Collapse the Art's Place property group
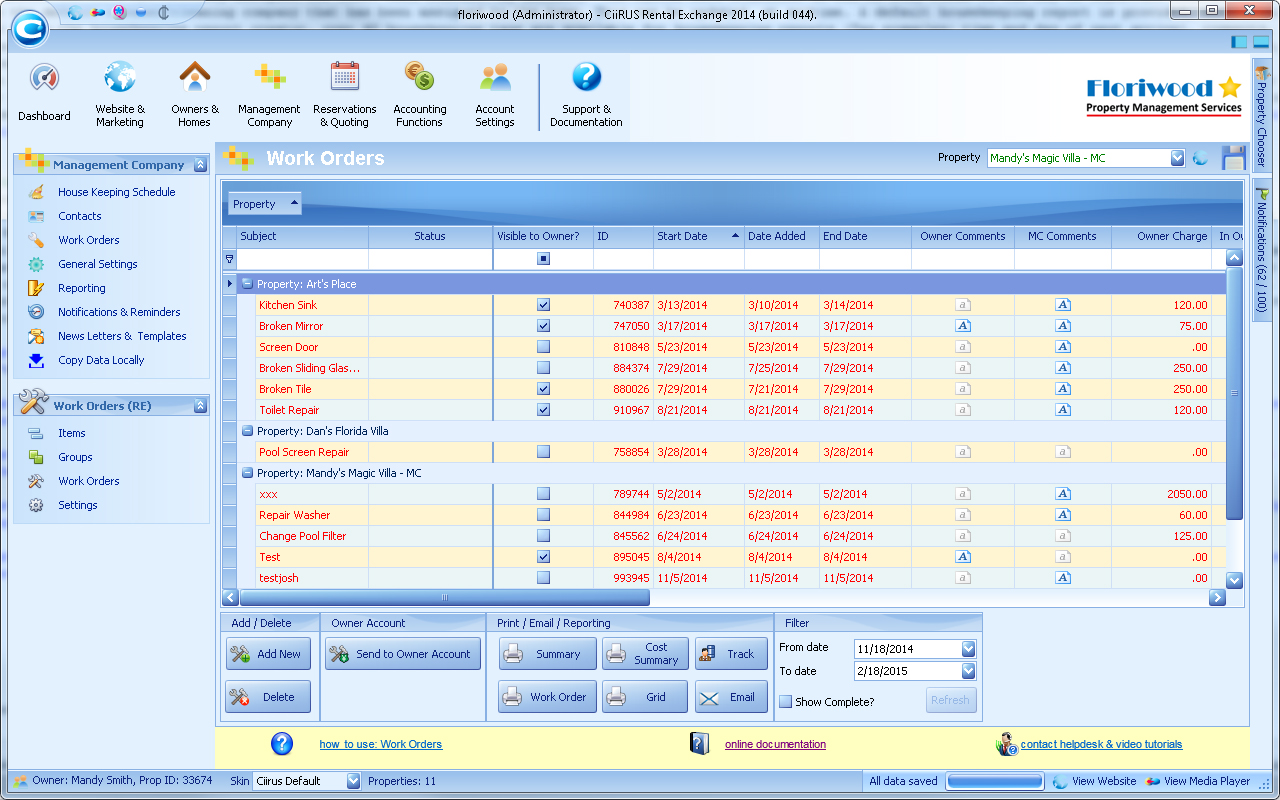The image size is (1280, 800). (x=247, y=284)
